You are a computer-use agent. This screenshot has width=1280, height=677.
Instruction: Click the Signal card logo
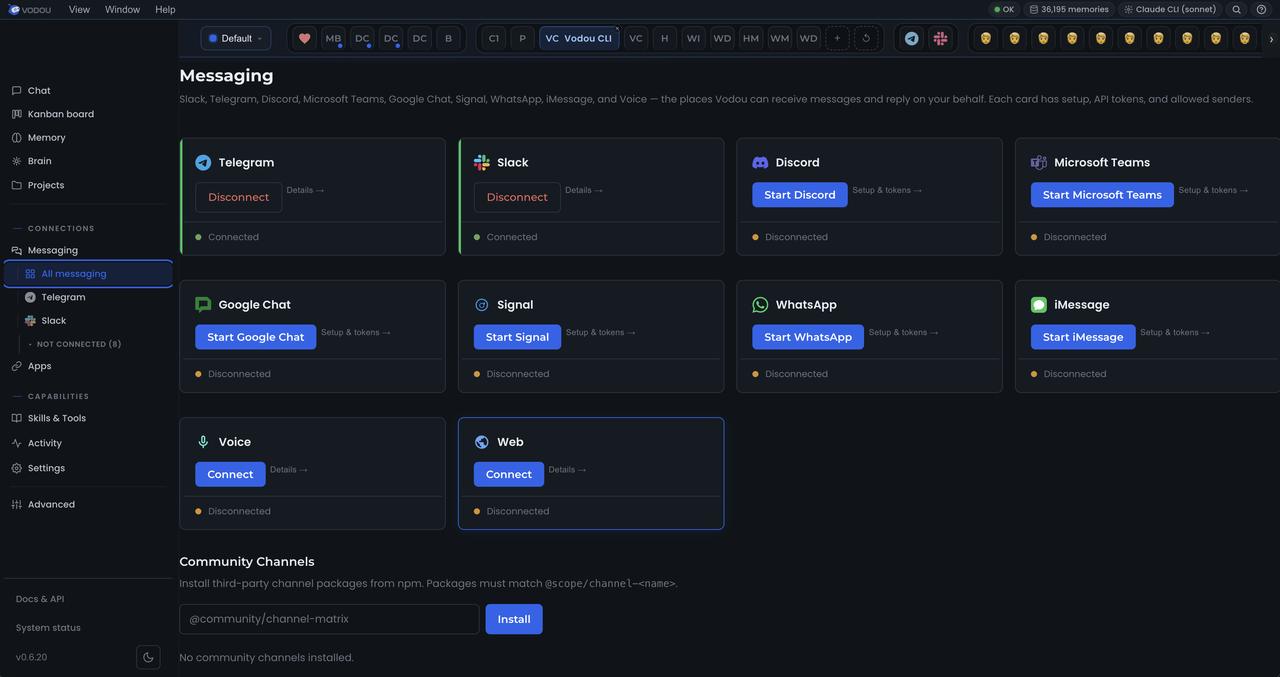[482, 305]
